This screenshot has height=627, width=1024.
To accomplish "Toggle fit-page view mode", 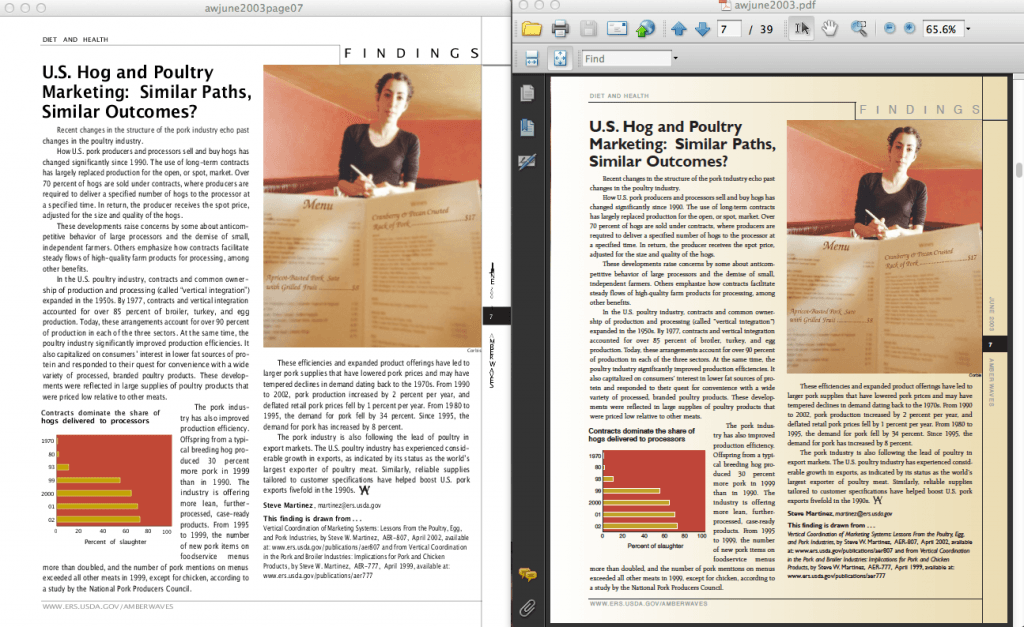I will click(x=560, y=58).
